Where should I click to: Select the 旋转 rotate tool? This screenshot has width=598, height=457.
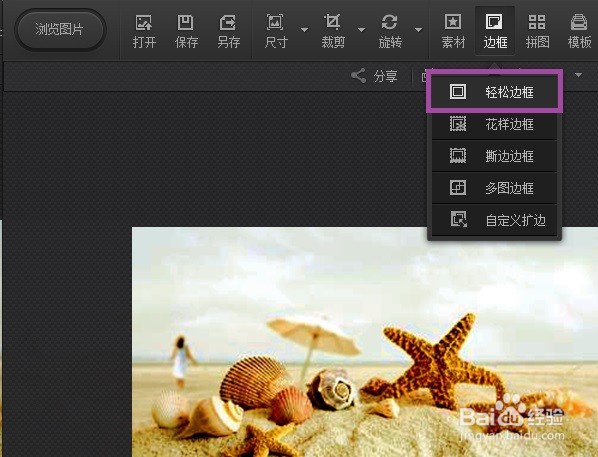pyautogui.click(x=390, y=32)
